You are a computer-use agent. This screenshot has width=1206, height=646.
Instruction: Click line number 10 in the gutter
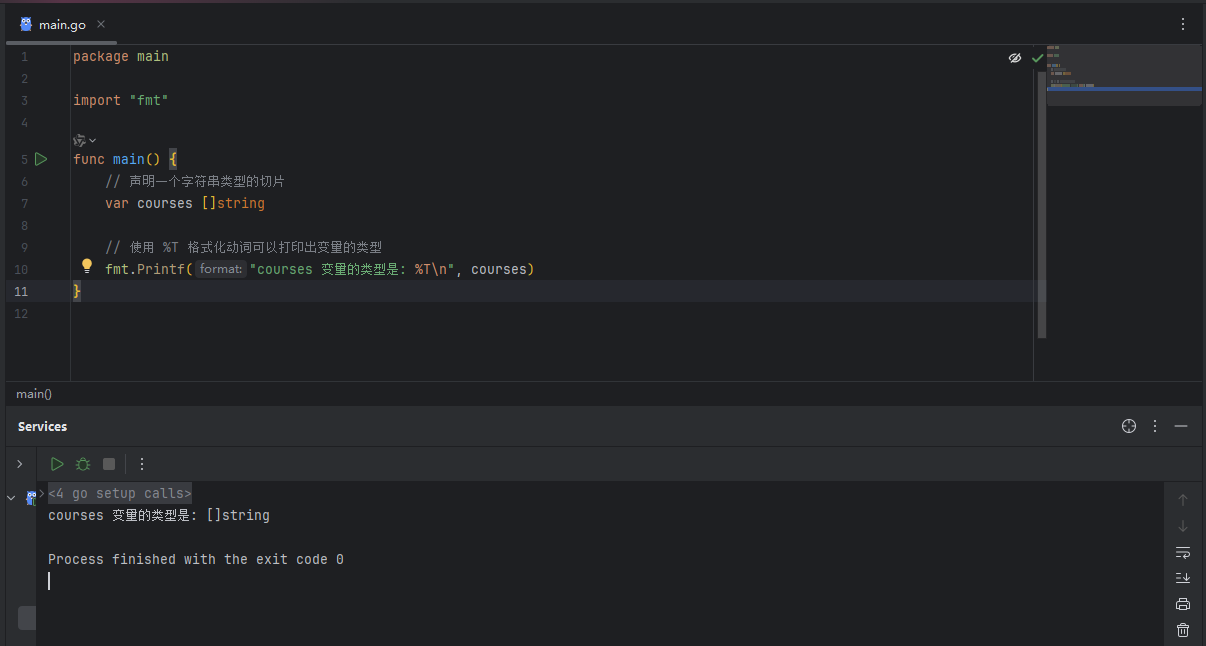22,269
